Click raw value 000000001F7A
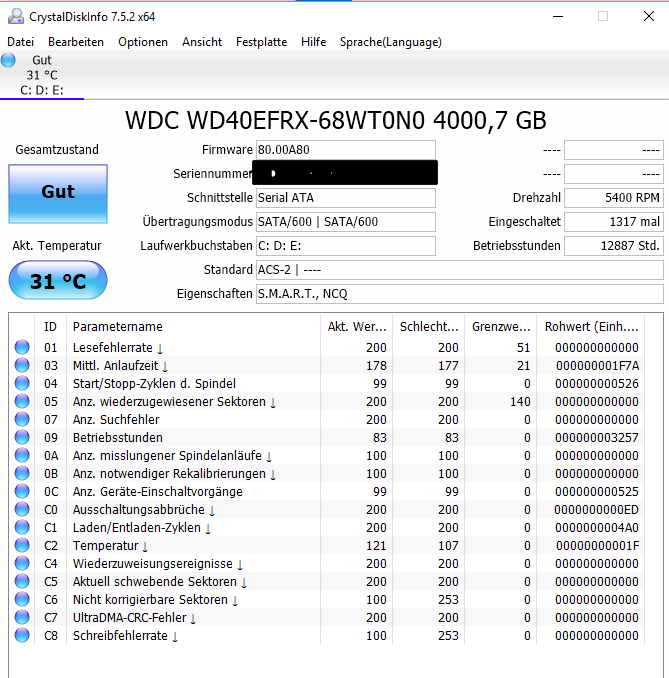The height and width of the screenshot is (678, 669). 597,366
